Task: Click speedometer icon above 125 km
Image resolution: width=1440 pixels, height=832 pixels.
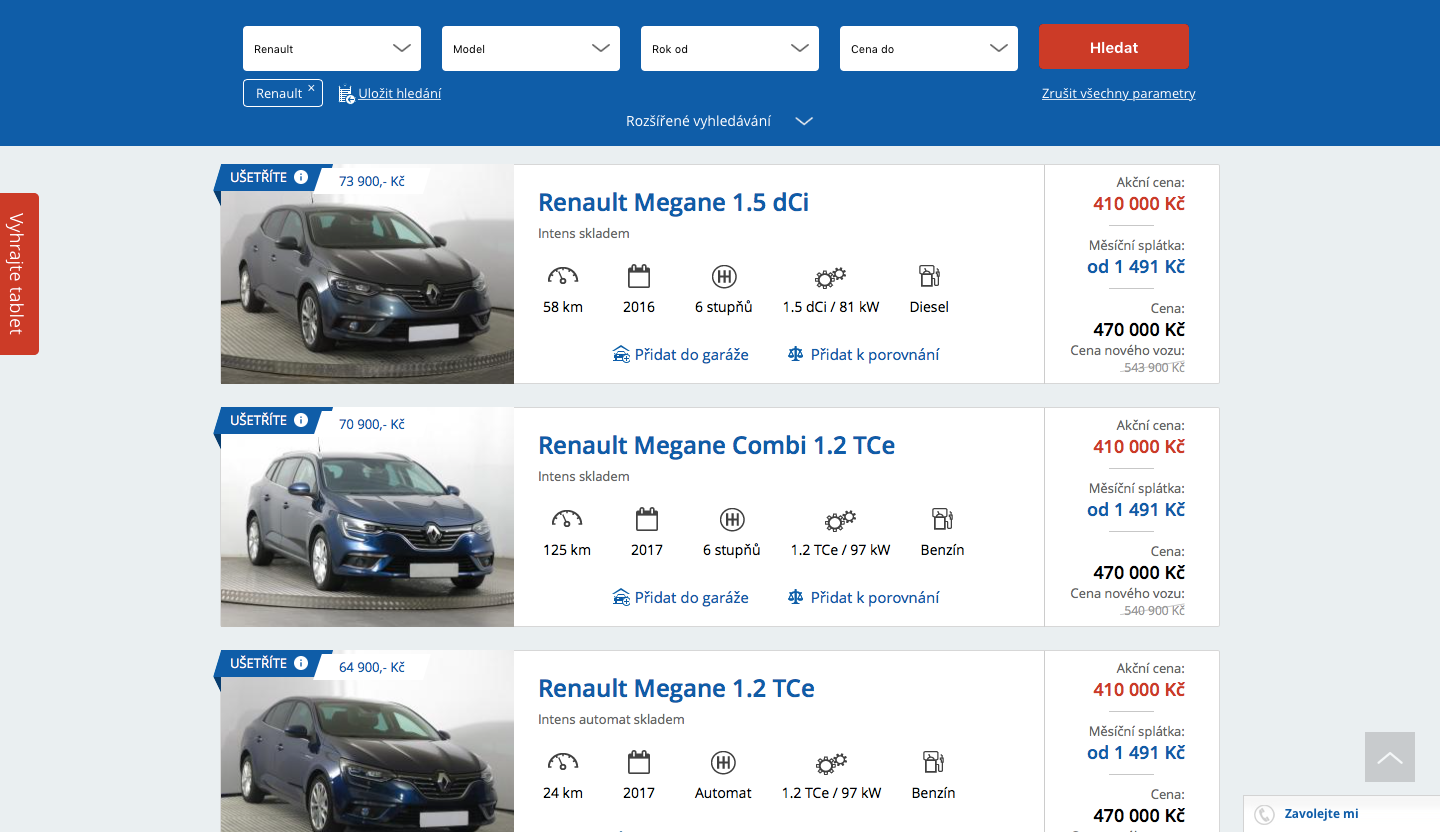Action: click(x=567, y=519)
